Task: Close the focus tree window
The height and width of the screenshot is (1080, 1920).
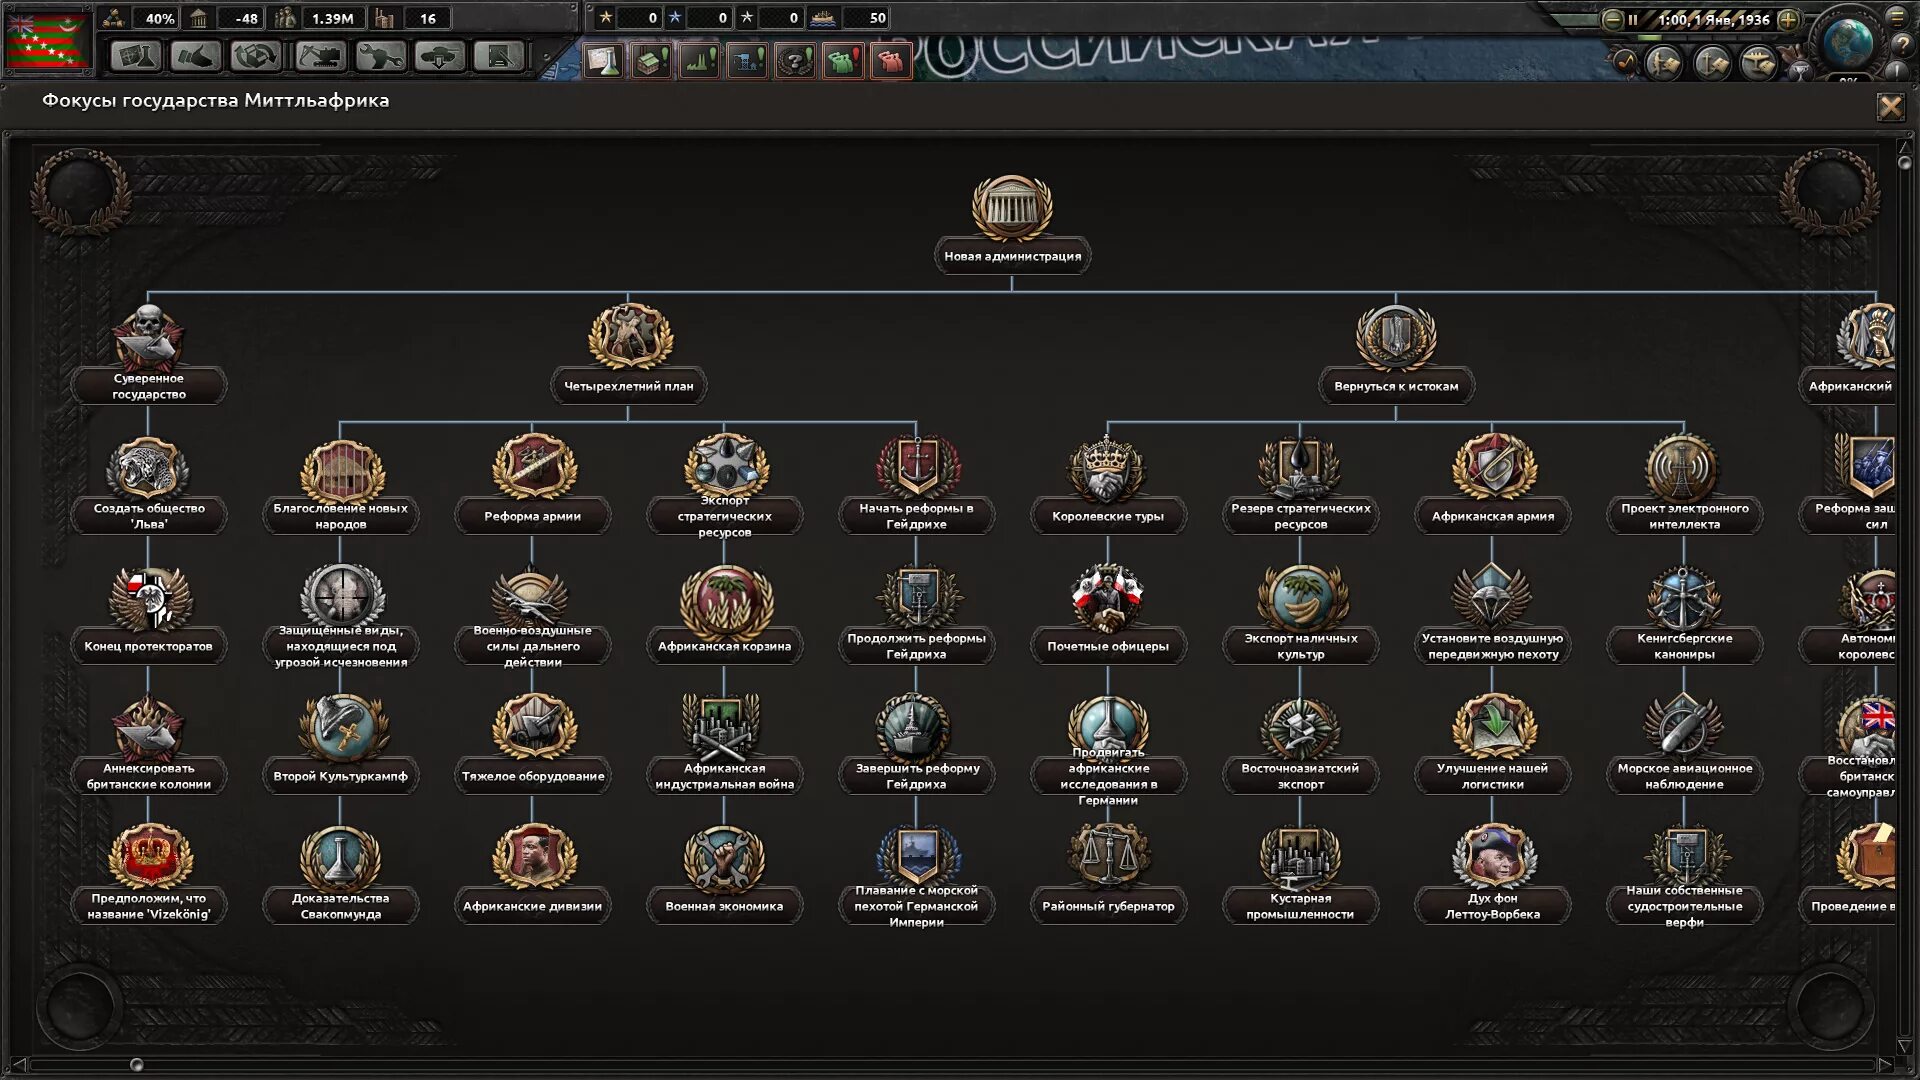Action: [1890, 106]
